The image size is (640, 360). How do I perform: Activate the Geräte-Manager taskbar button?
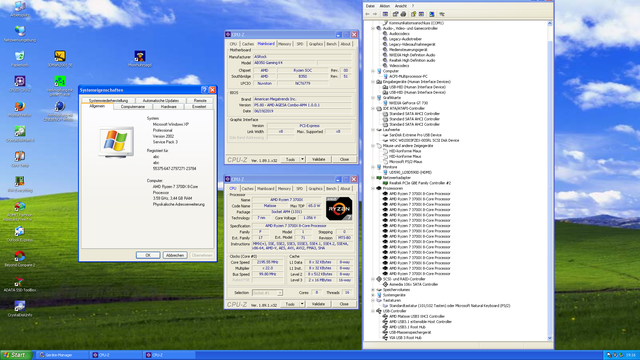(62, 355)
